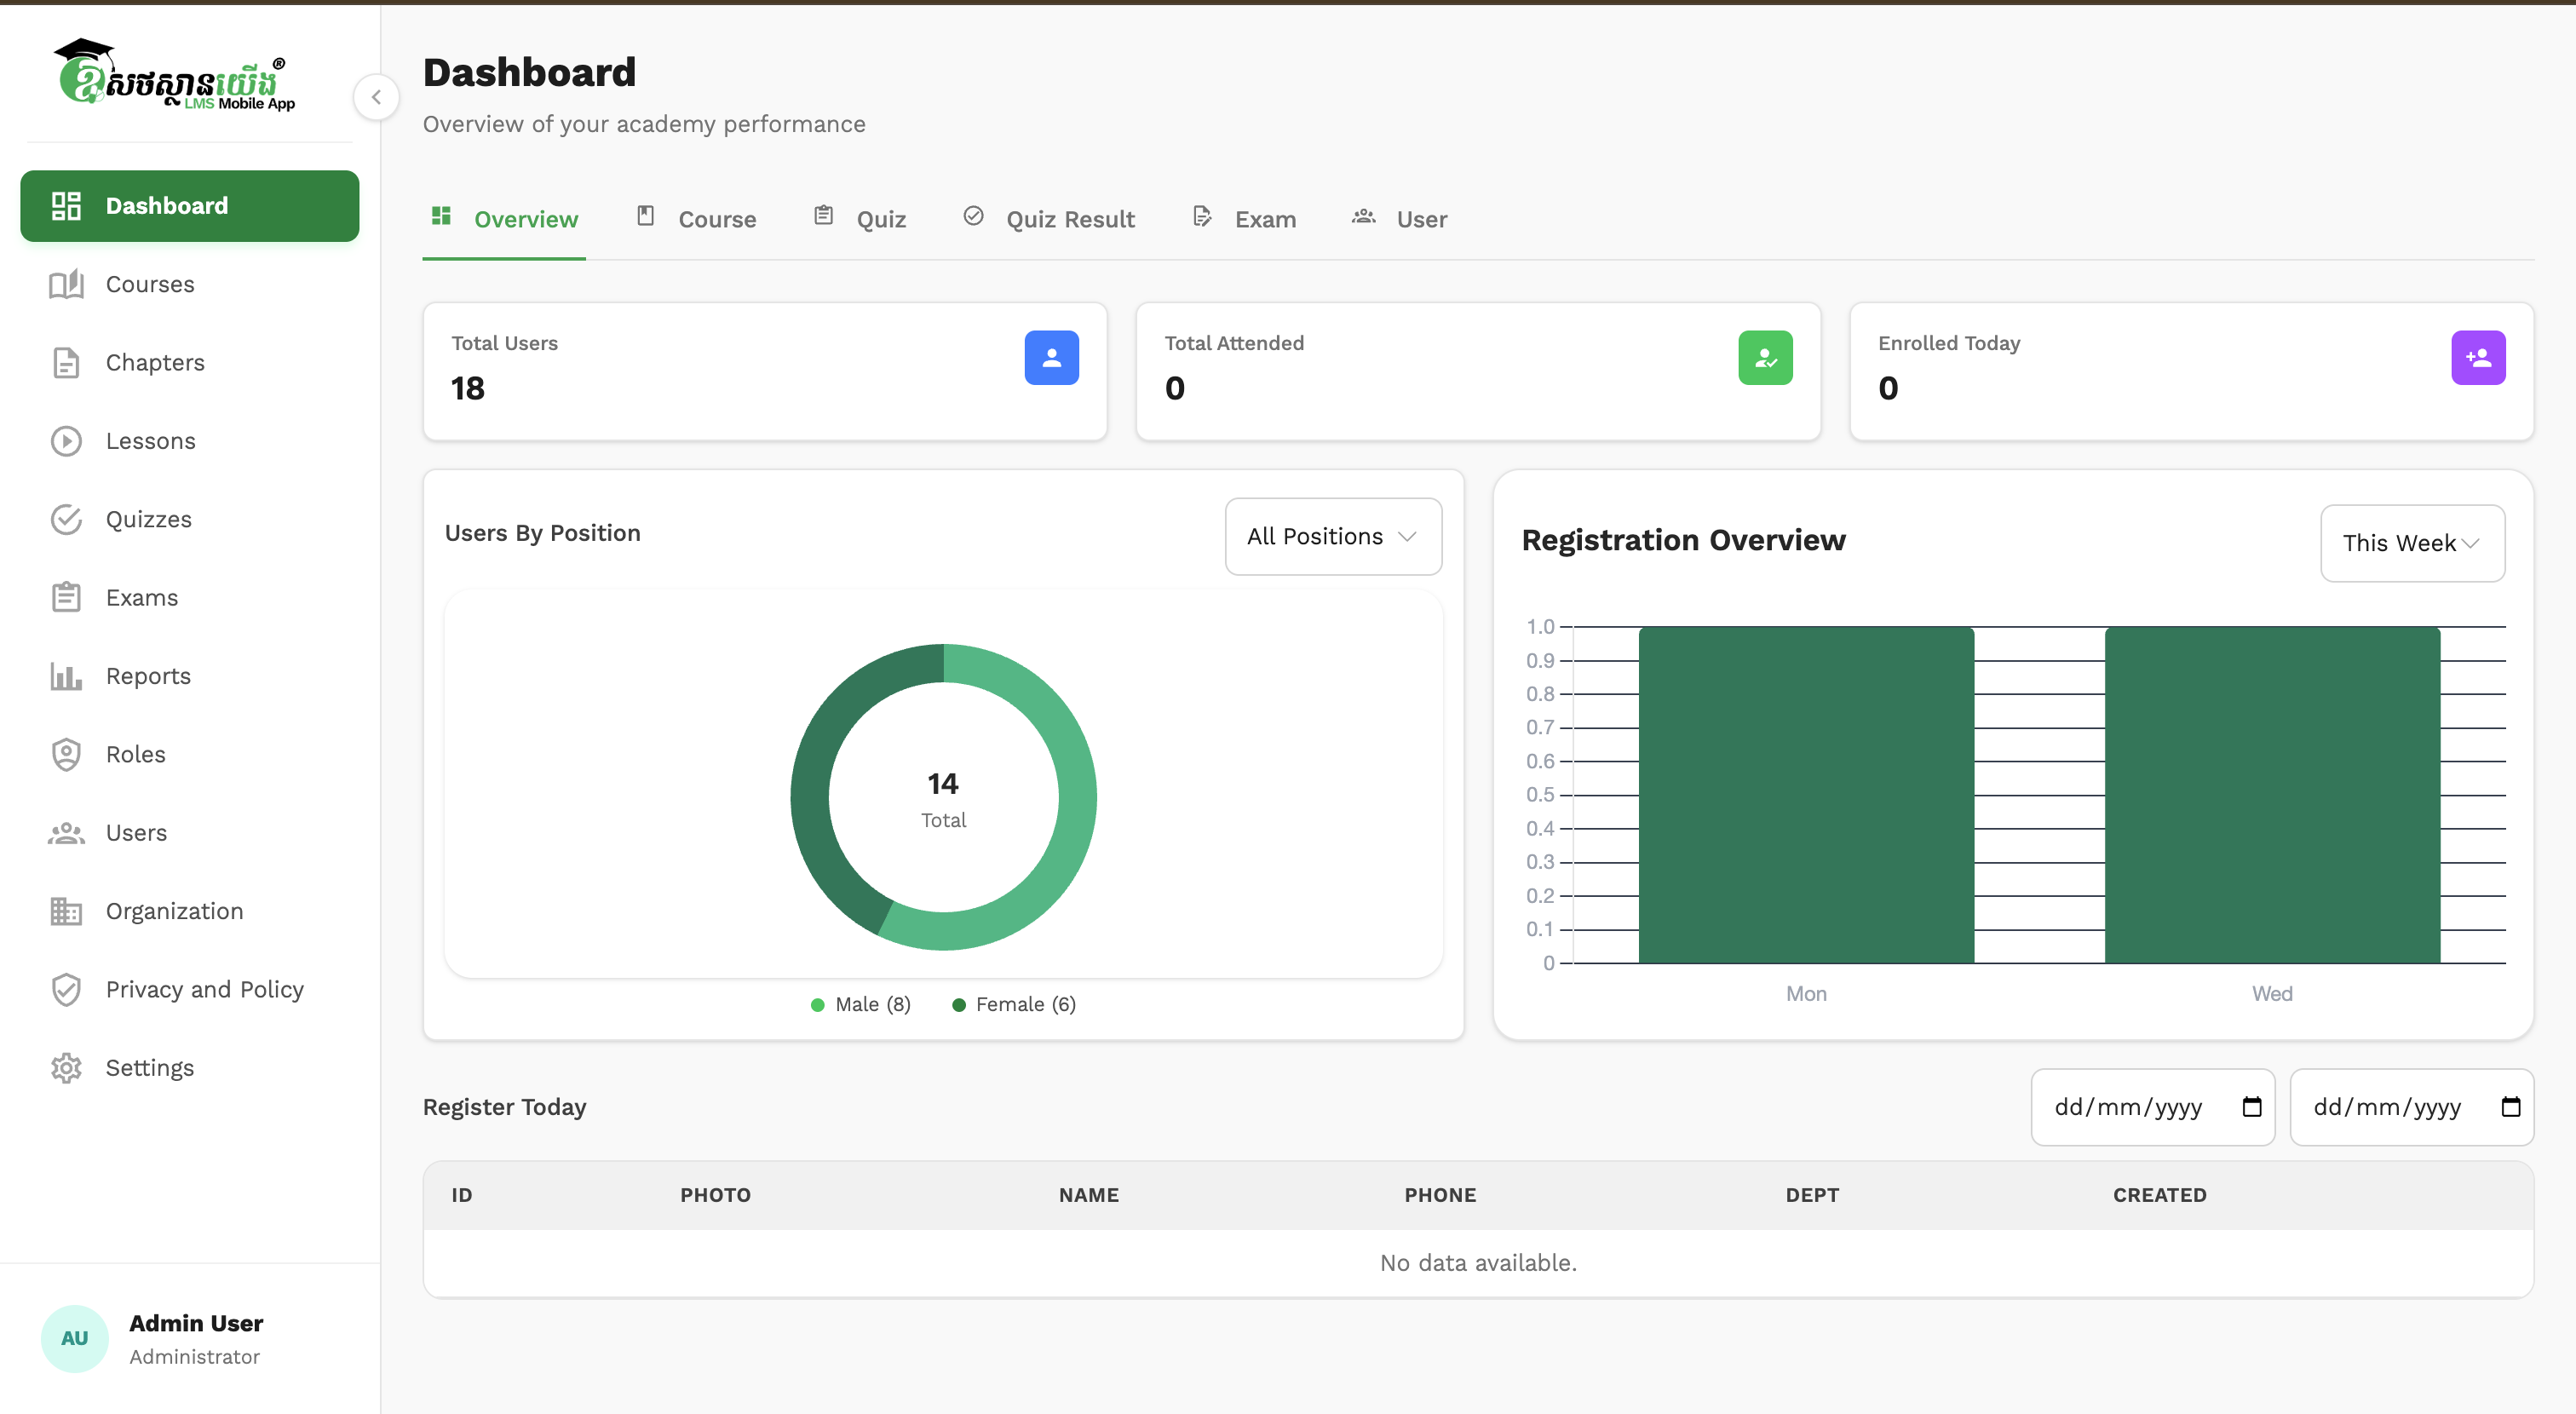Toggle the Female (6) legend item
The image size is (2576, 1414).
point(1014,1004)
